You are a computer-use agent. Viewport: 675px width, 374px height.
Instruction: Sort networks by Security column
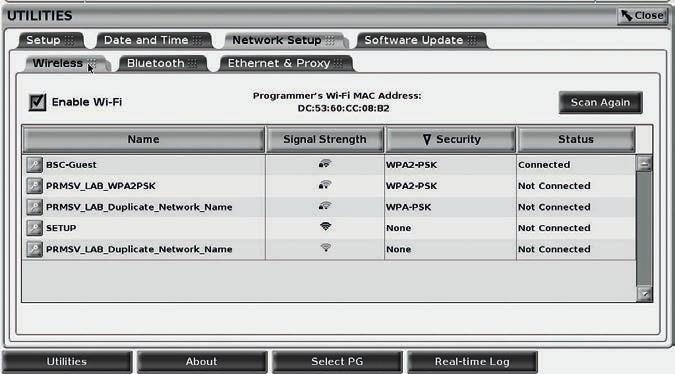(x=450, y=139)
